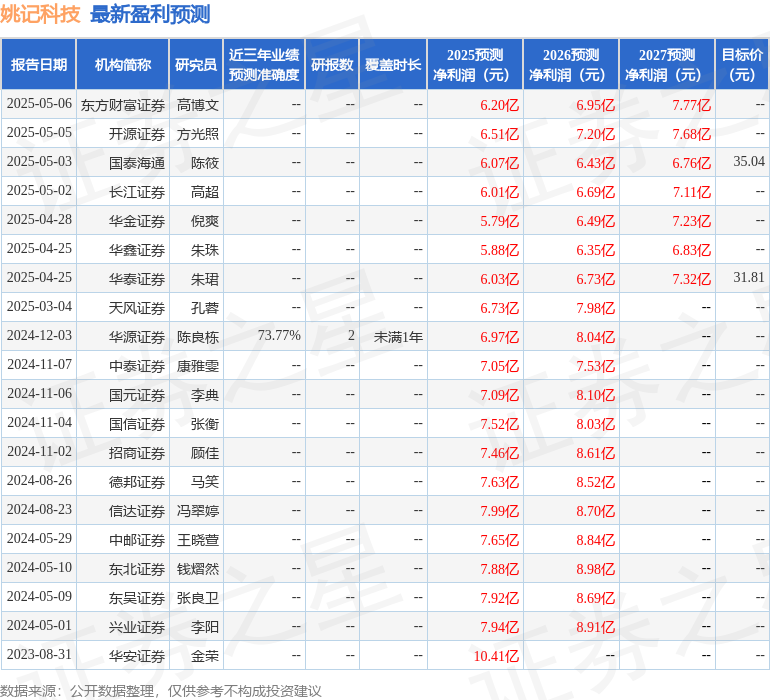The image size is (770, 700).
Task: Click the 10.41亿 profit value
Action: point(496,656)
